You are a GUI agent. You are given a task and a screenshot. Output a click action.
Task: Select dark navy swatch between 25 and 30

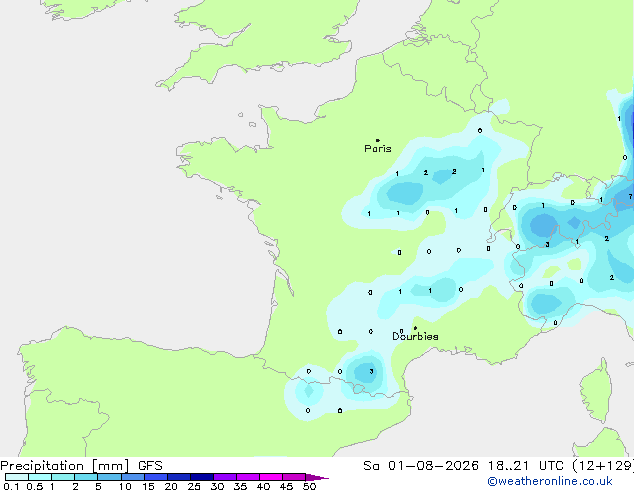202,477
